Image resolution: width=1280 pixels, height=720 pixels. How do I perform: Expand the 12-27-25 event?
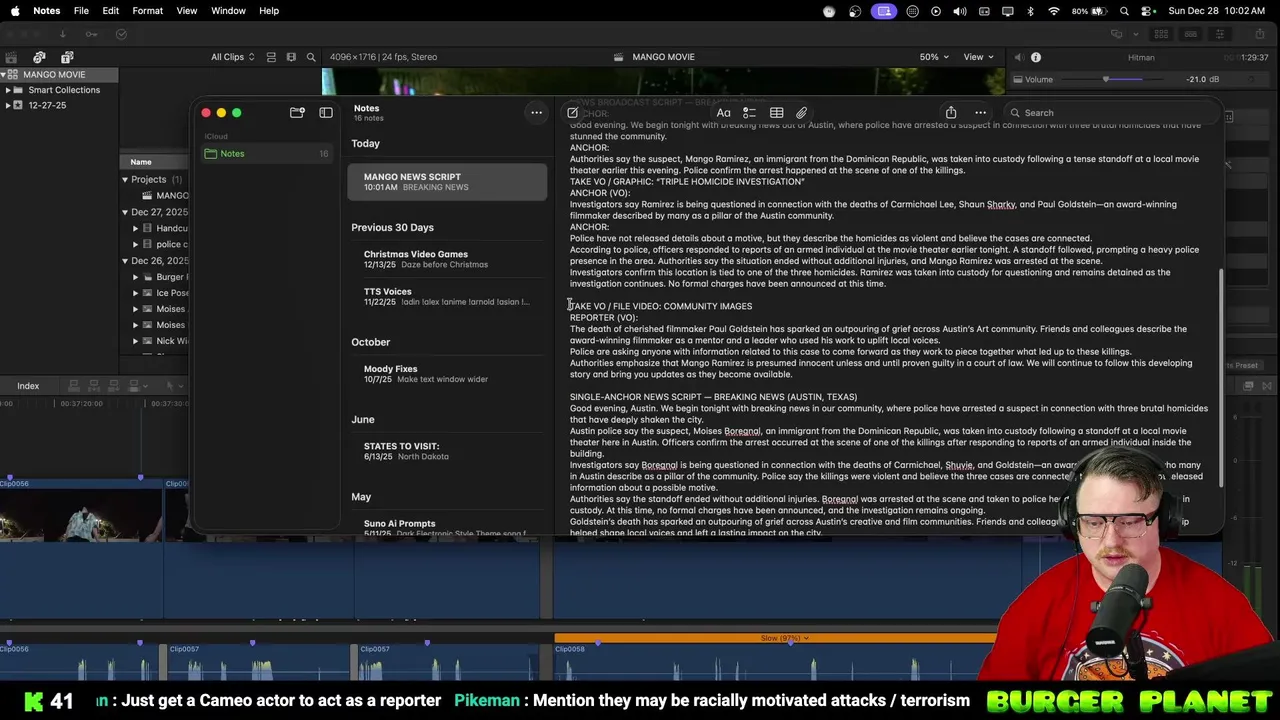point(8,105)
